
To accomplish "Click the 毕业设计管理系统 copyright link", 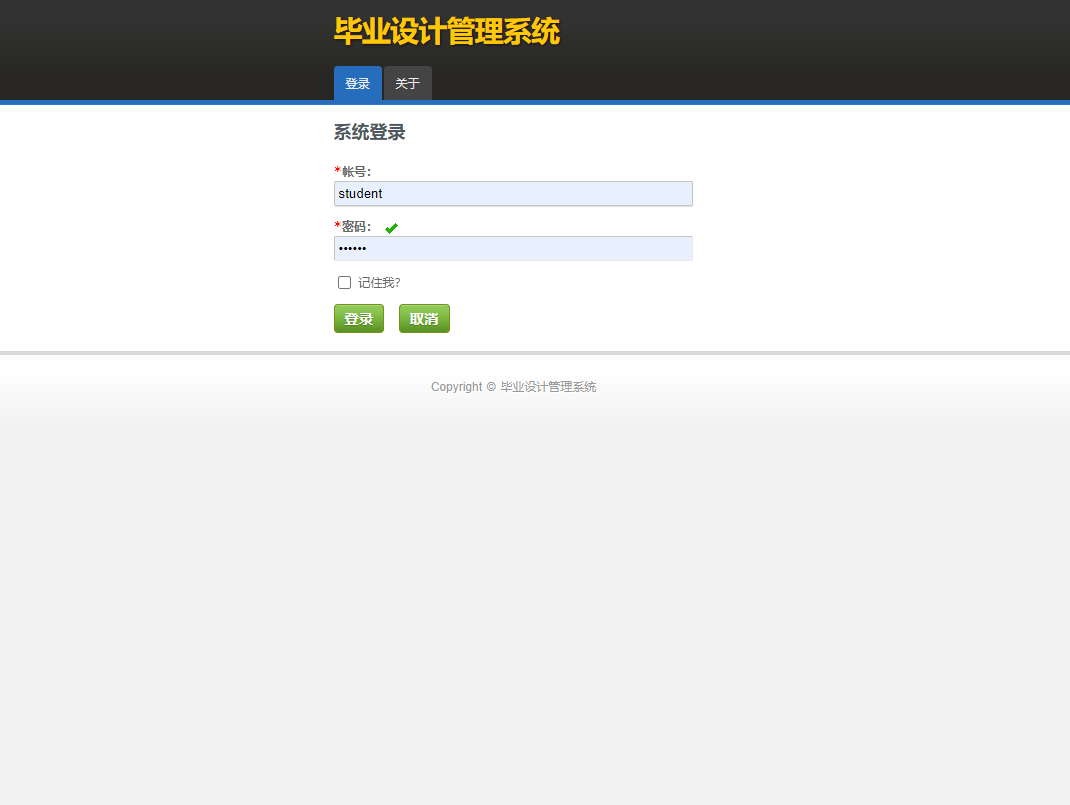I will (x=548, y=386).
